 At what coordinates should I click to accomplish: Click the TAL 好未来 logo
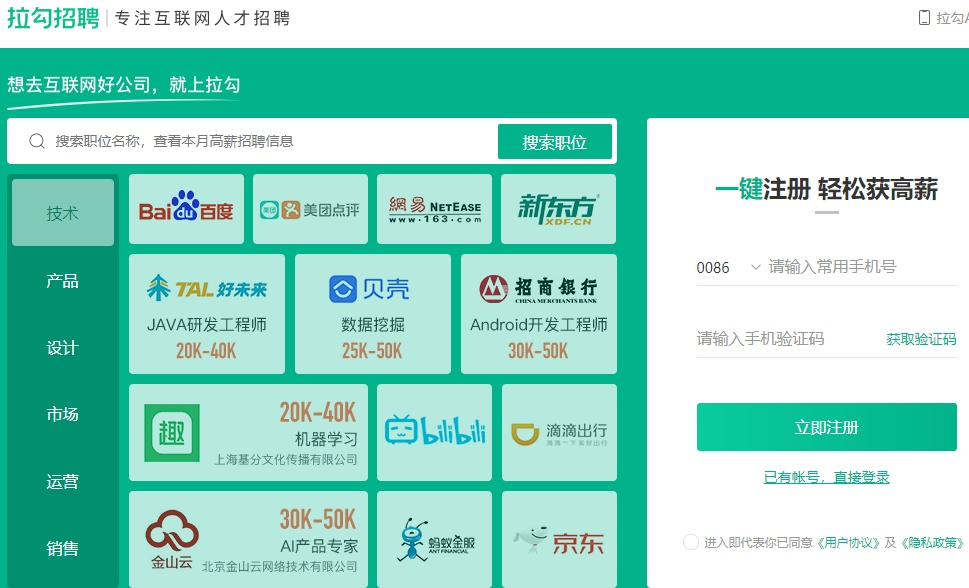pos(207,288)
